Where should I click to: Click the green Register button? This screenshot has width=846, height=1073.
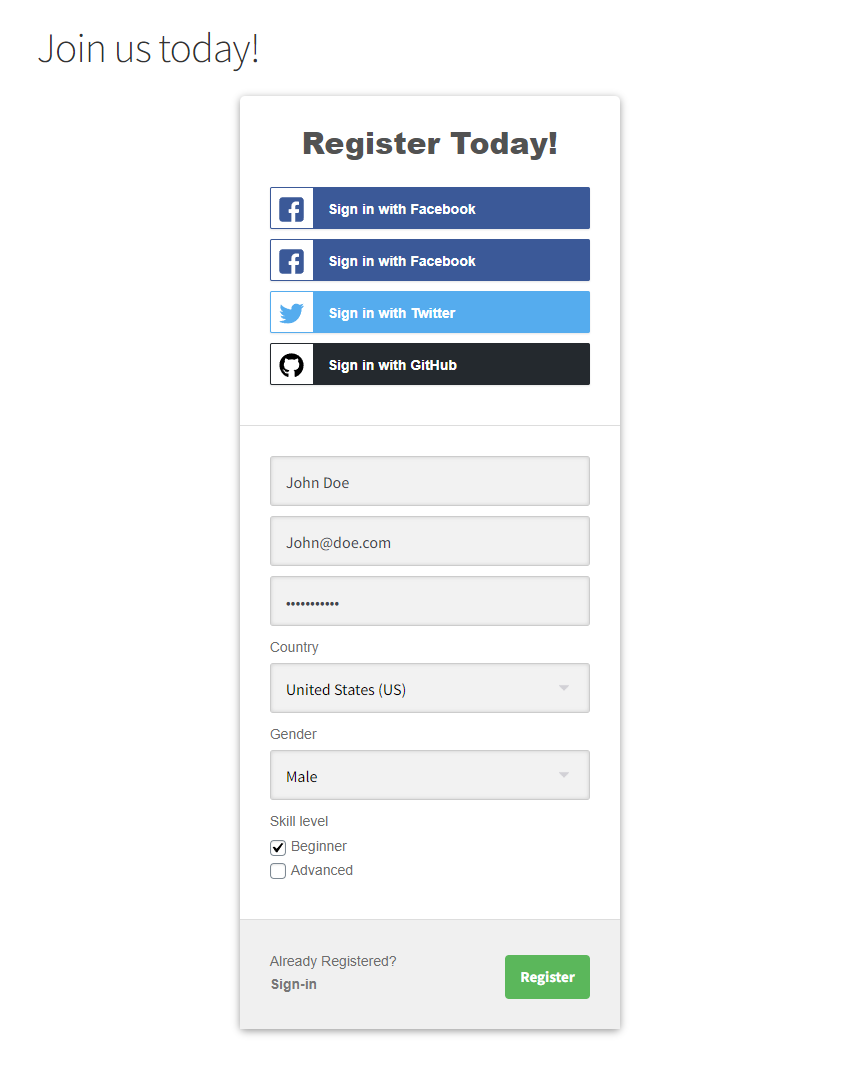coord(547,977)
